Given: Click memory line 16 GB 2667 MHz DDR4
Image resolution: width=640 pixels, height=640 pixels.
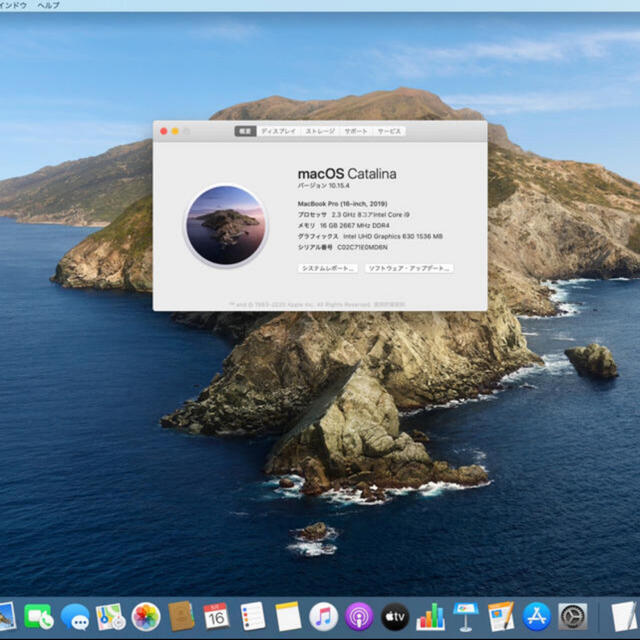Looking at the screenshot, I should click(343, 226).
